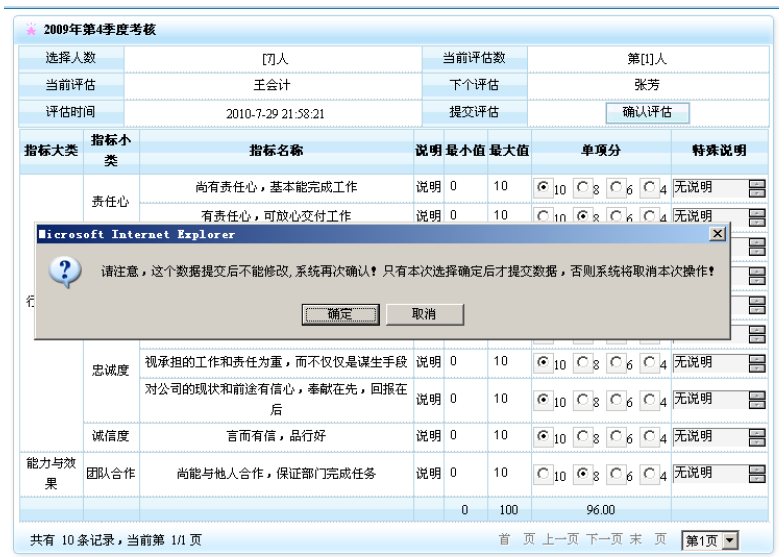Click the 第[1]人 current evaluation count
This screenshot has height=557, width=784.
pos(648,59)
